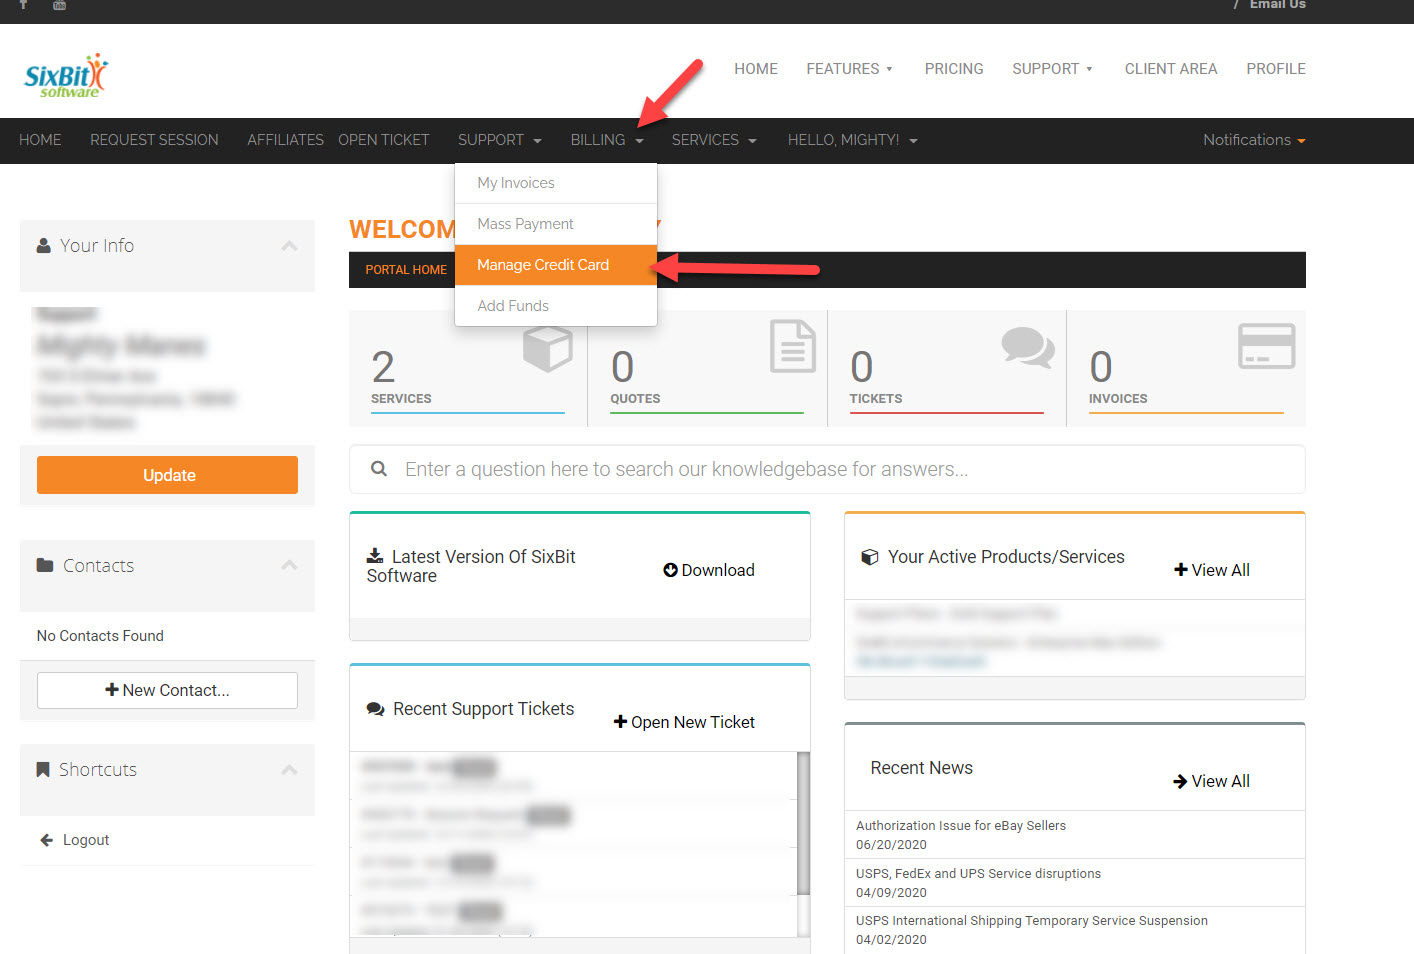The image size is (1414, 954).
Task: Open Affiliates in navbar
Action: point(285,140)
